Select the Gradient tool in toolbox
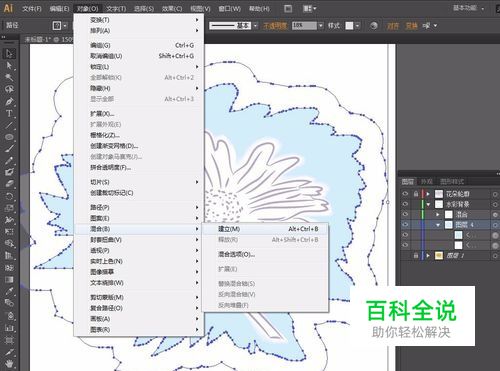Image resolution: width=500 pixels, height=371 pixels. [x=9, y=279]
